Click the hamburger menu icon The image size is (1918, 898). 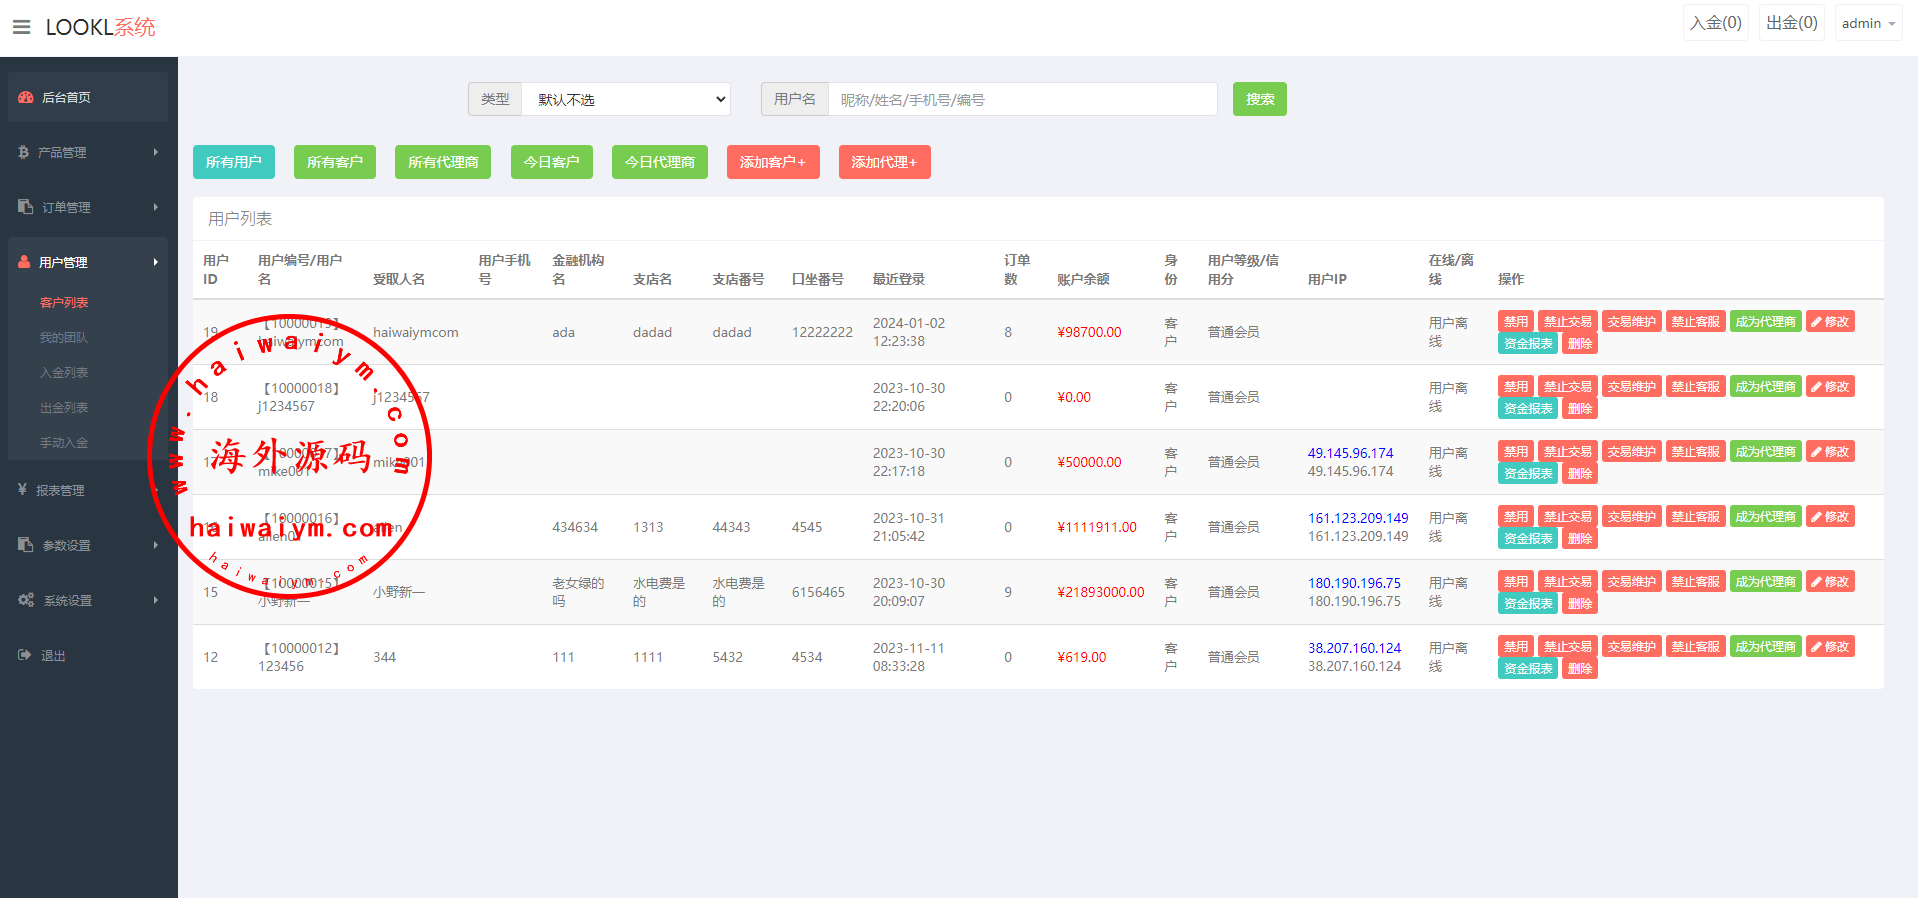coord(21,27)
